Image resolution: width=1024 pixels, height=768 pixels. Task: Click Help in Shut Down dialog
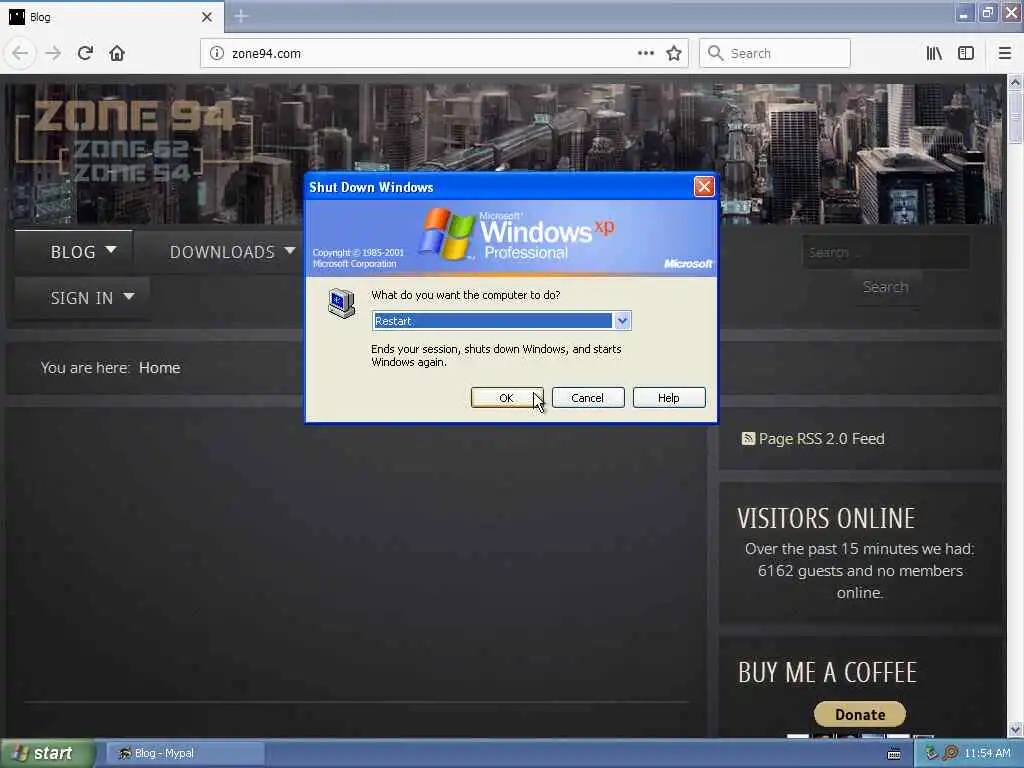[x=669, y=398]
